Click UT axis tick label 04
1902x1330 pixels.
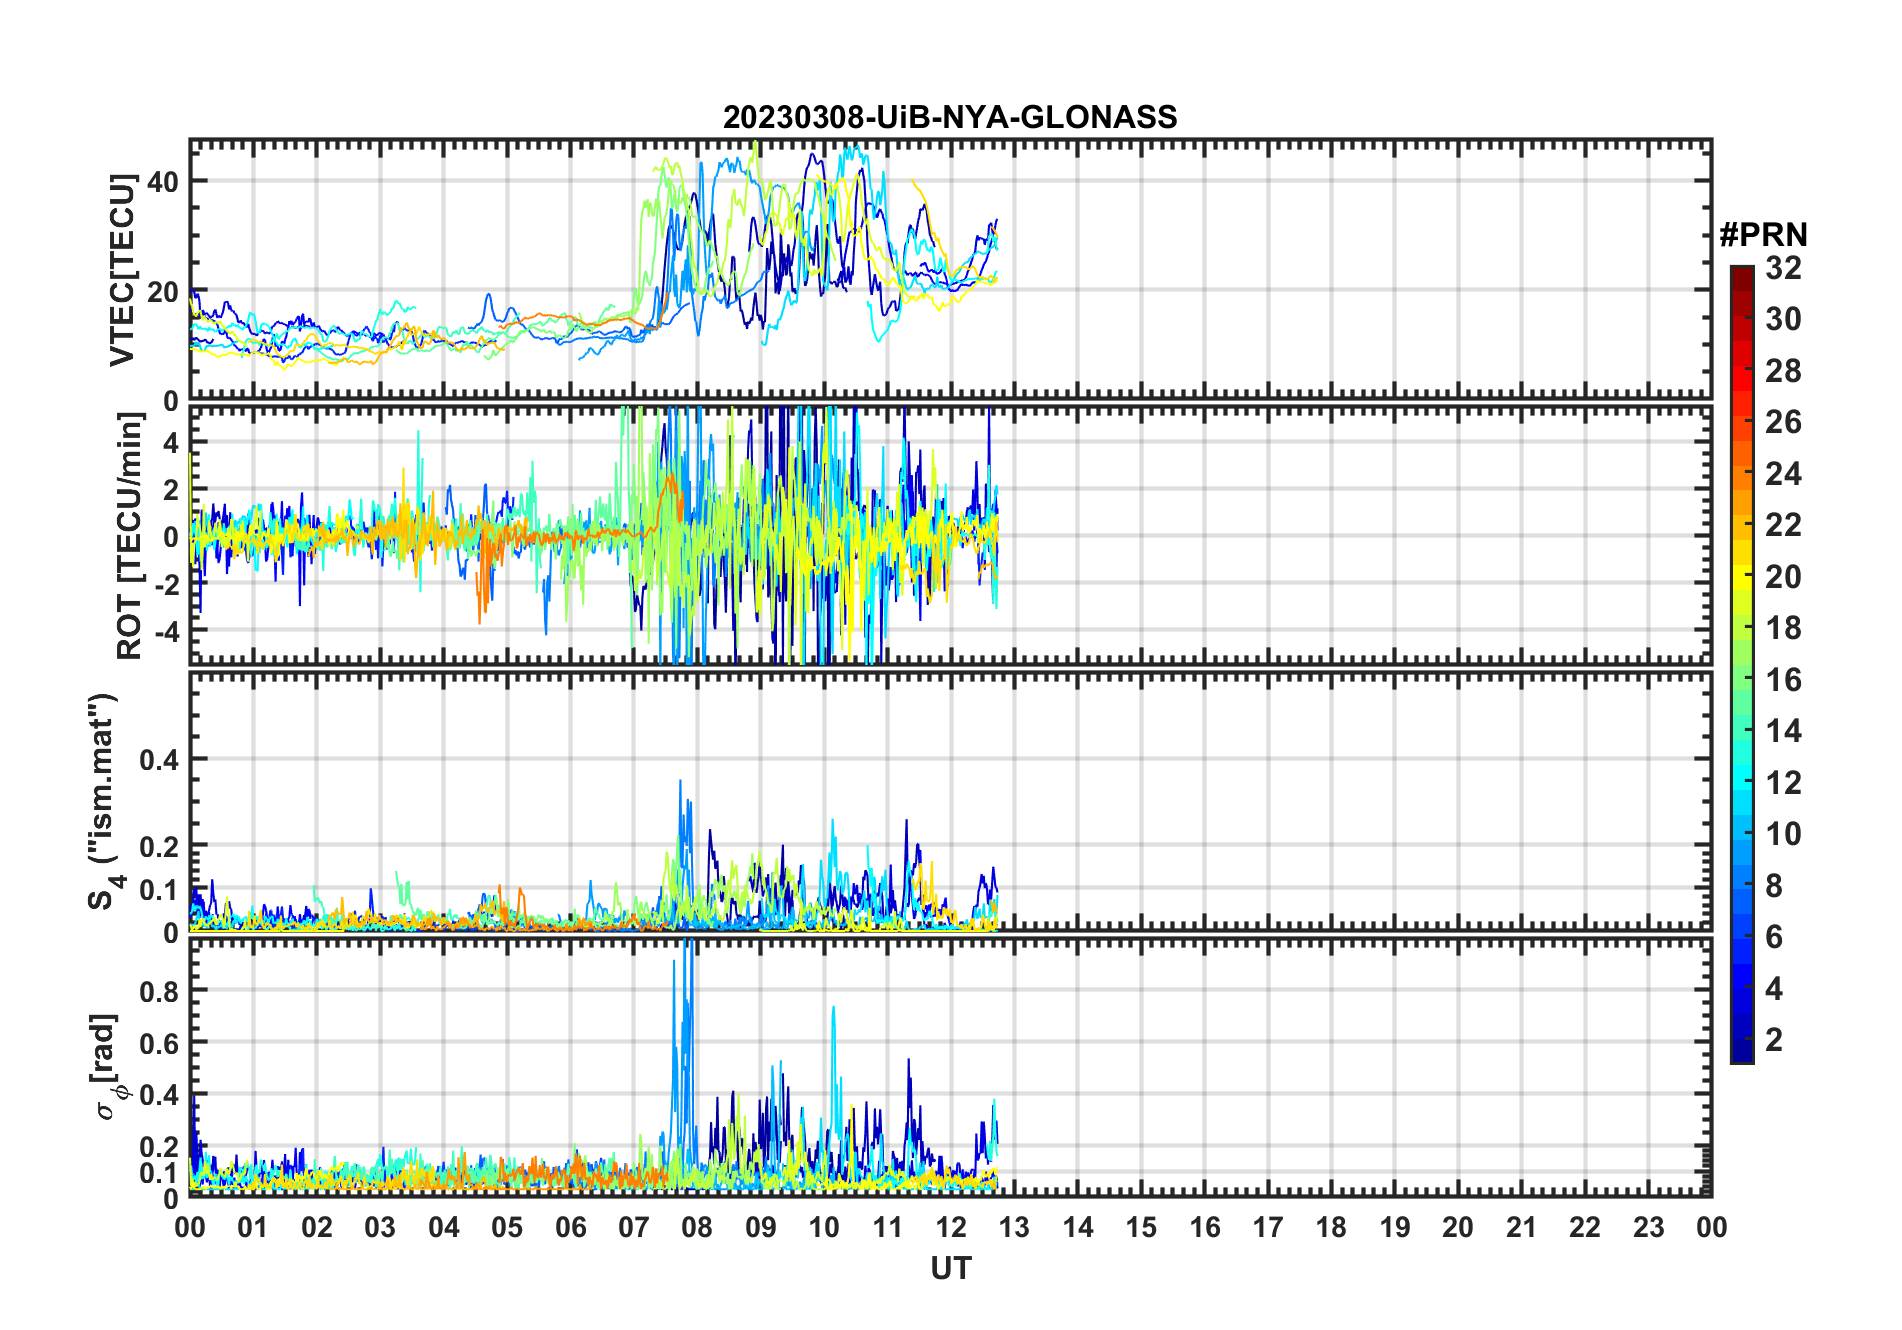(444, 1227)
